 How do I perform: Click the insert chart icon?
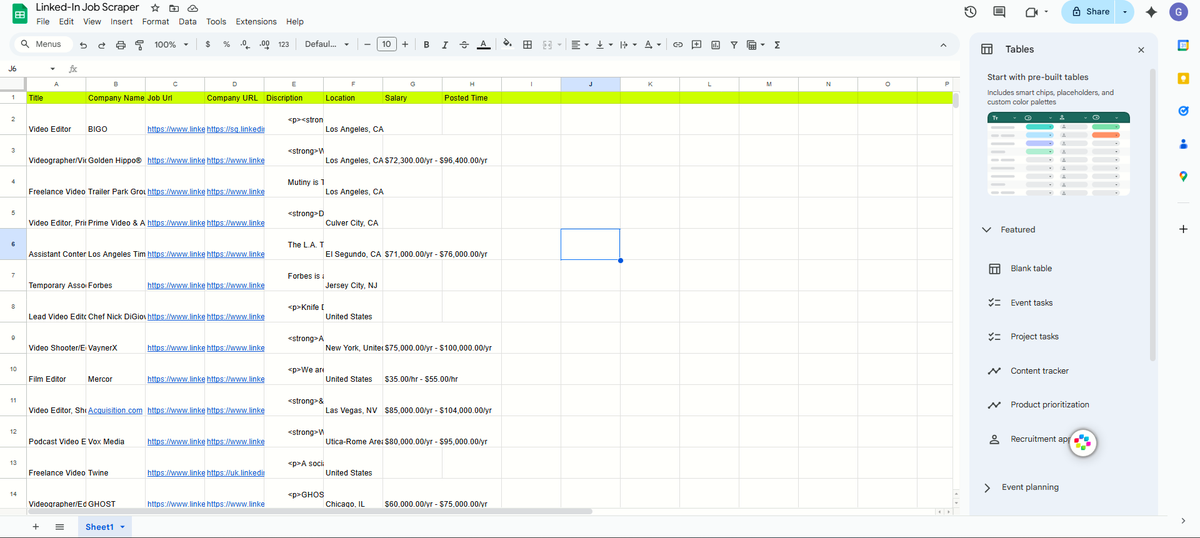[x=716, y=45]
